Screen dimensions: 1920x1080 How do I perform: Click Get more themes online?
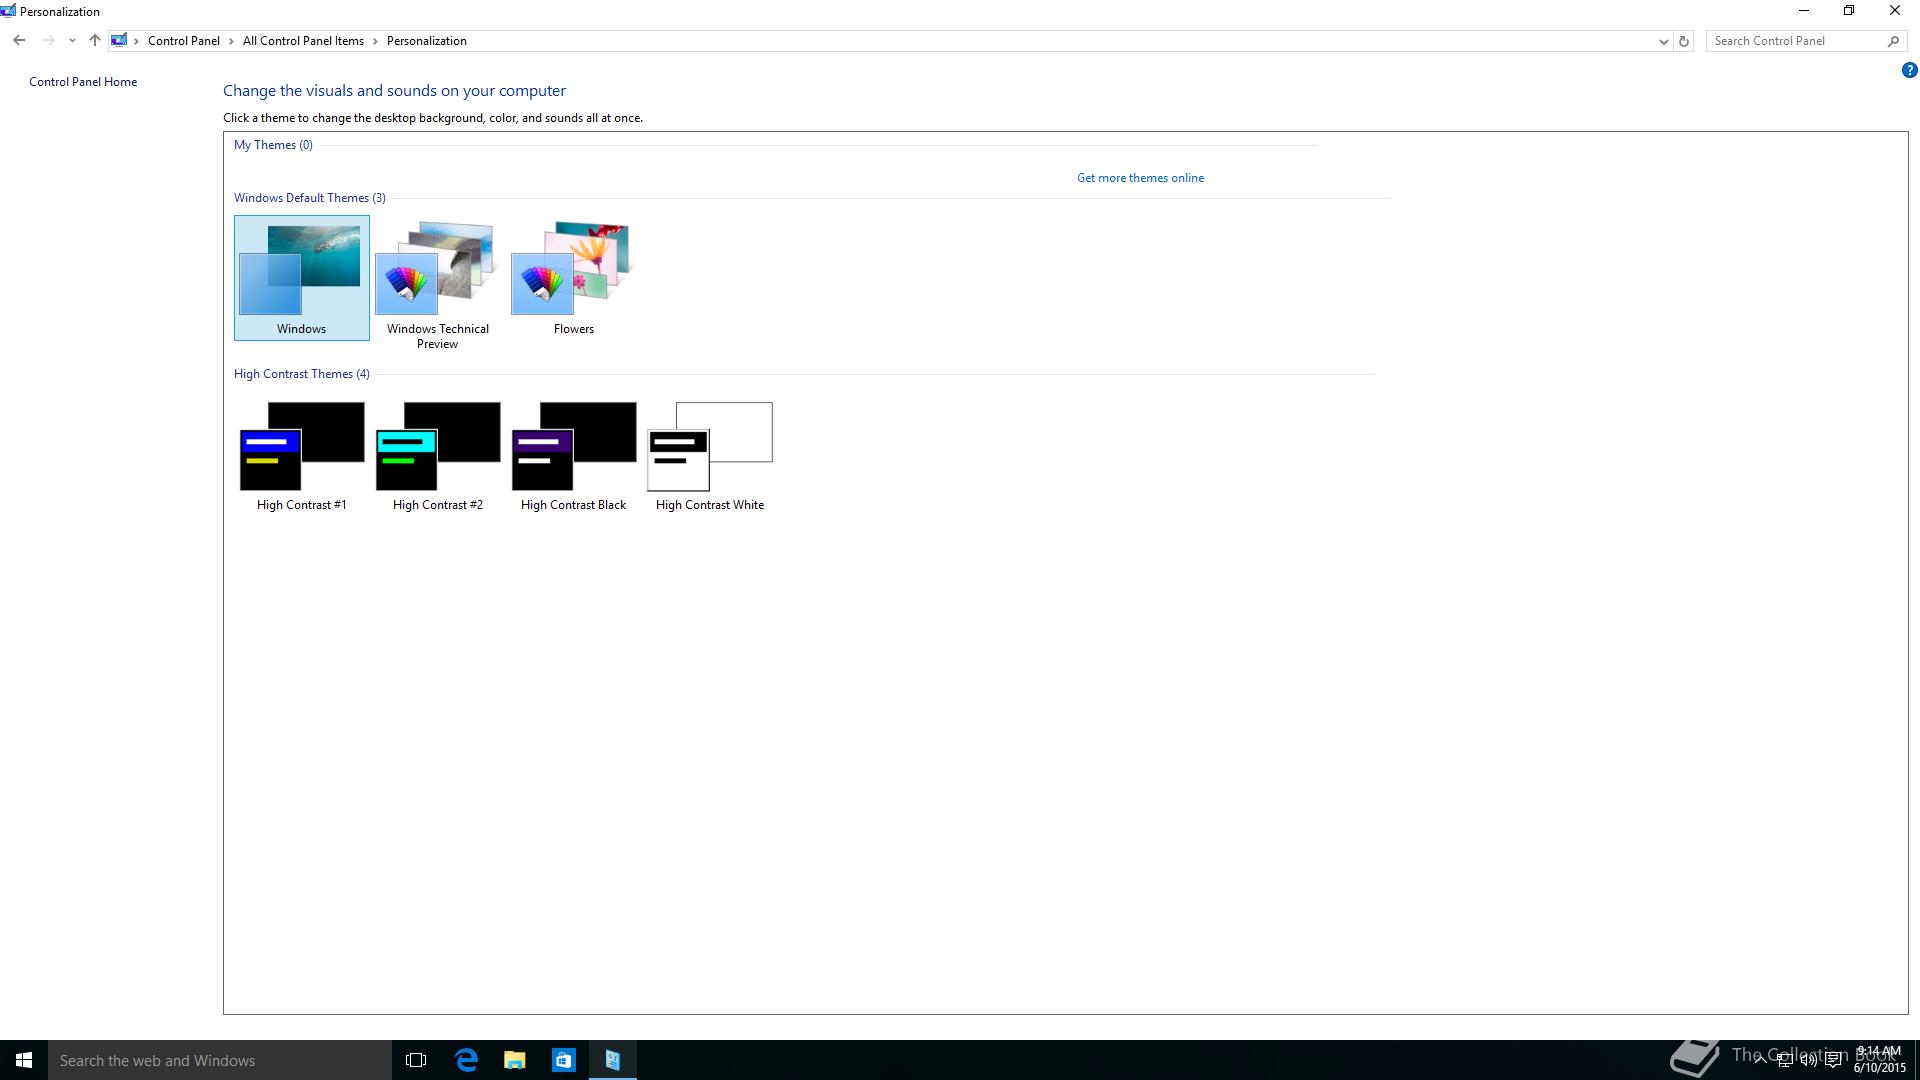tap(1140, 178)
